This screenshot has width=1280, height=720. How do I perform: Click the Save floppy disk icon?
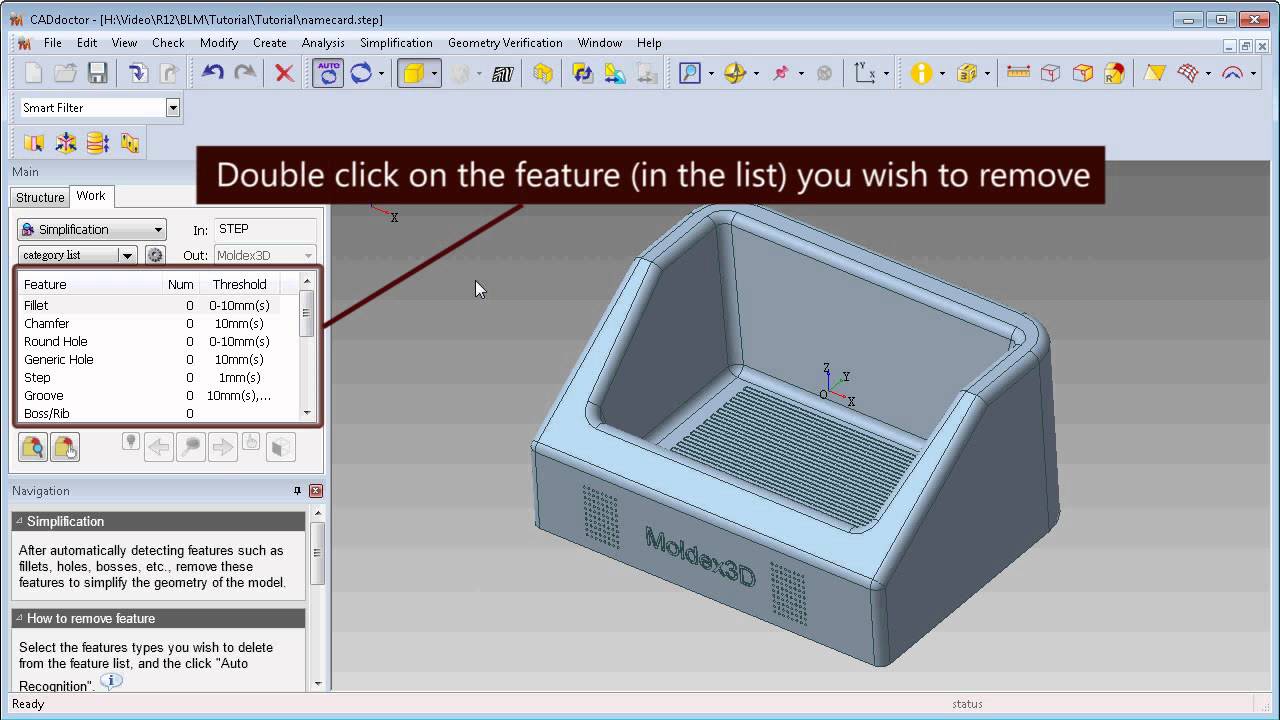click(97, 73)
